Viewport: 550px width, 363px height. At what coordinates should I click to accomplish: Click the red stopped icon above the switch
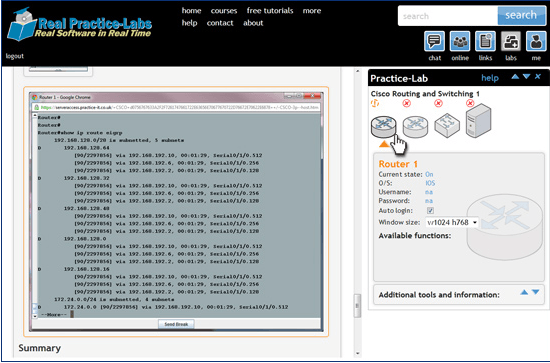438,103
